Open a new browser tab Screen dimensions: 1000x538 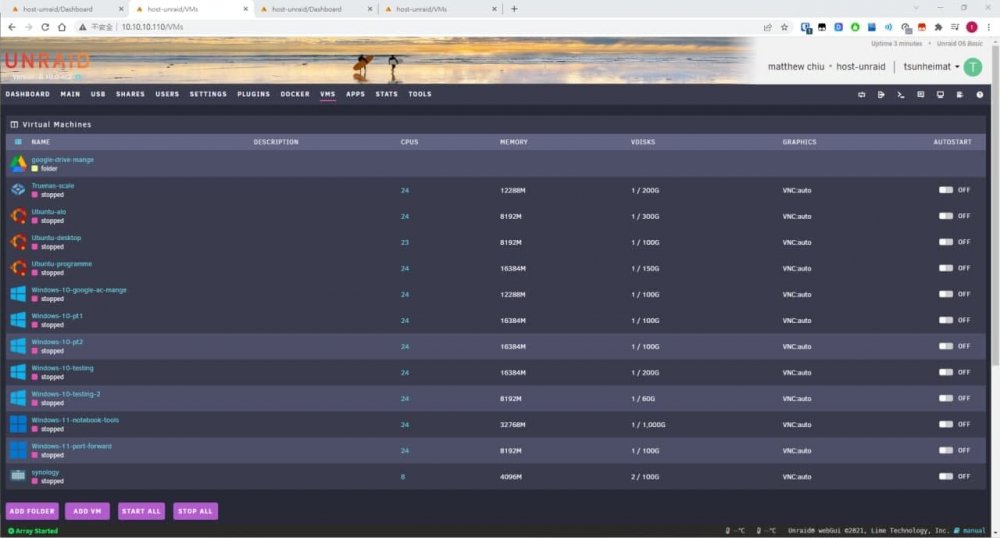(x=514, y=9)
